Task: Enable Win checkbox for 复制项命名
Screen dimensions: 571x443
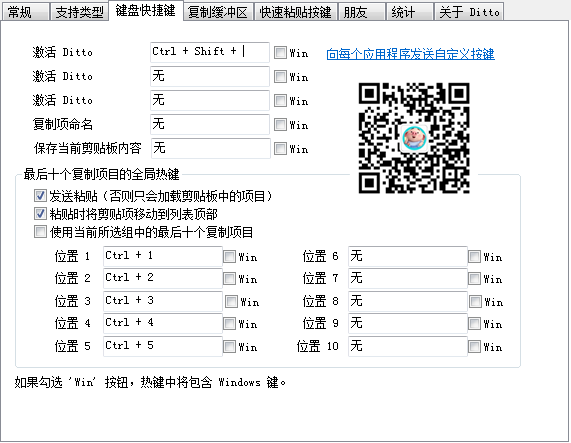Action: pos(280,124)
